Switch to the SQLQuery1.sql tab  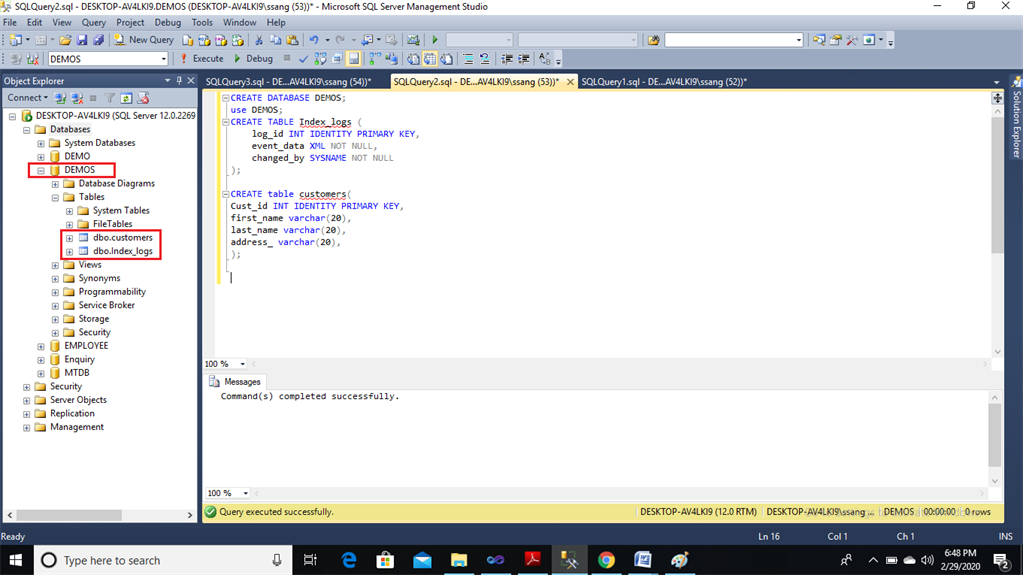click(664, 82)
